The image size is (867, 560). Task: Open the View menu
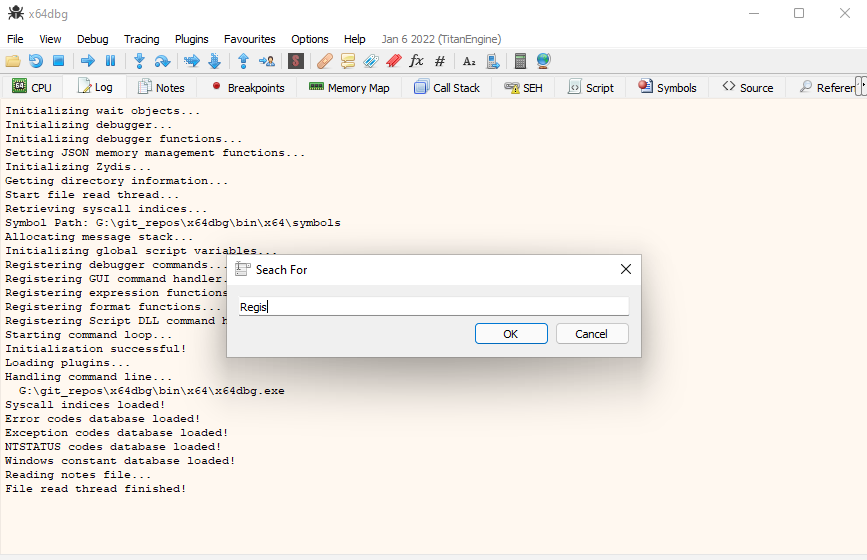pos(50,39)
